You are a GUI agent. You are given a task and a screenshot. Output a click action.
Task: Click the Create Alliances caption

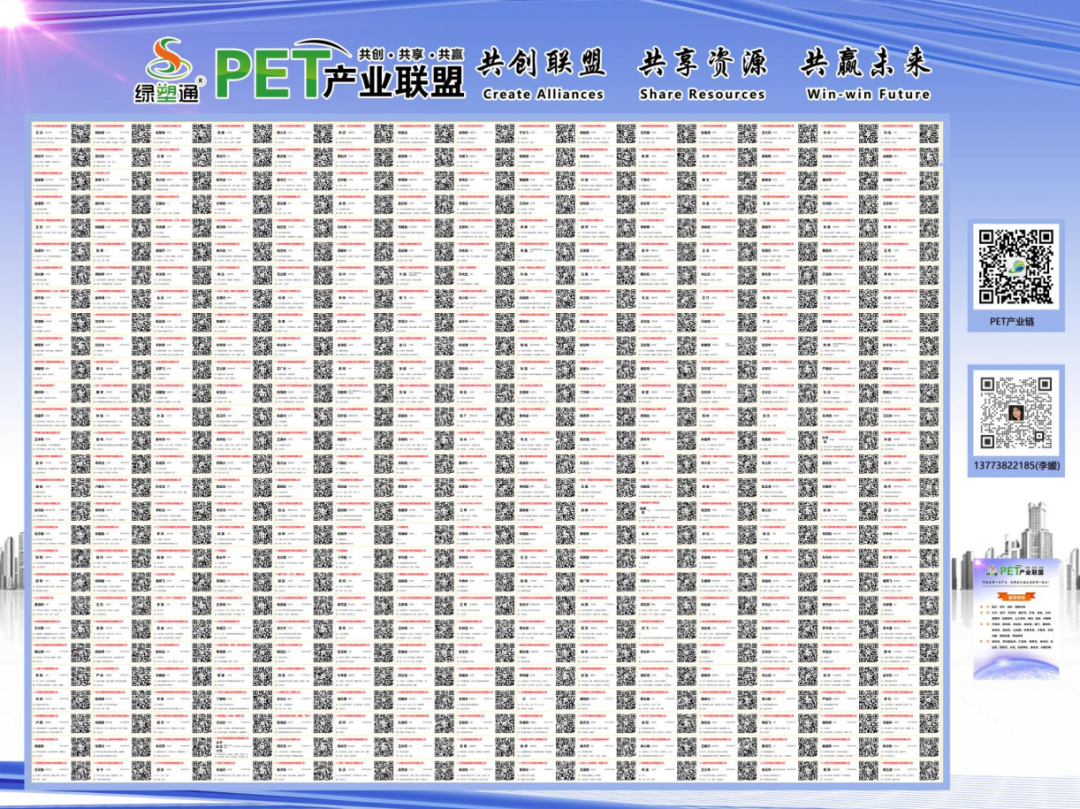tap(543, 94)
